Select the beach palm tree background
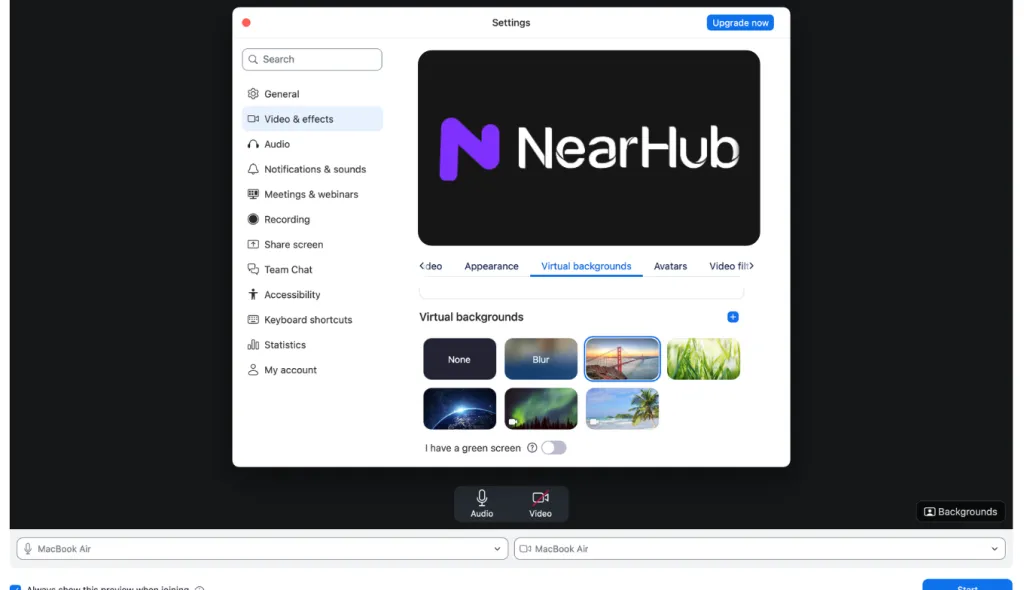The height and width of the screenshot is (590, 1024). [x=622, y=408]
